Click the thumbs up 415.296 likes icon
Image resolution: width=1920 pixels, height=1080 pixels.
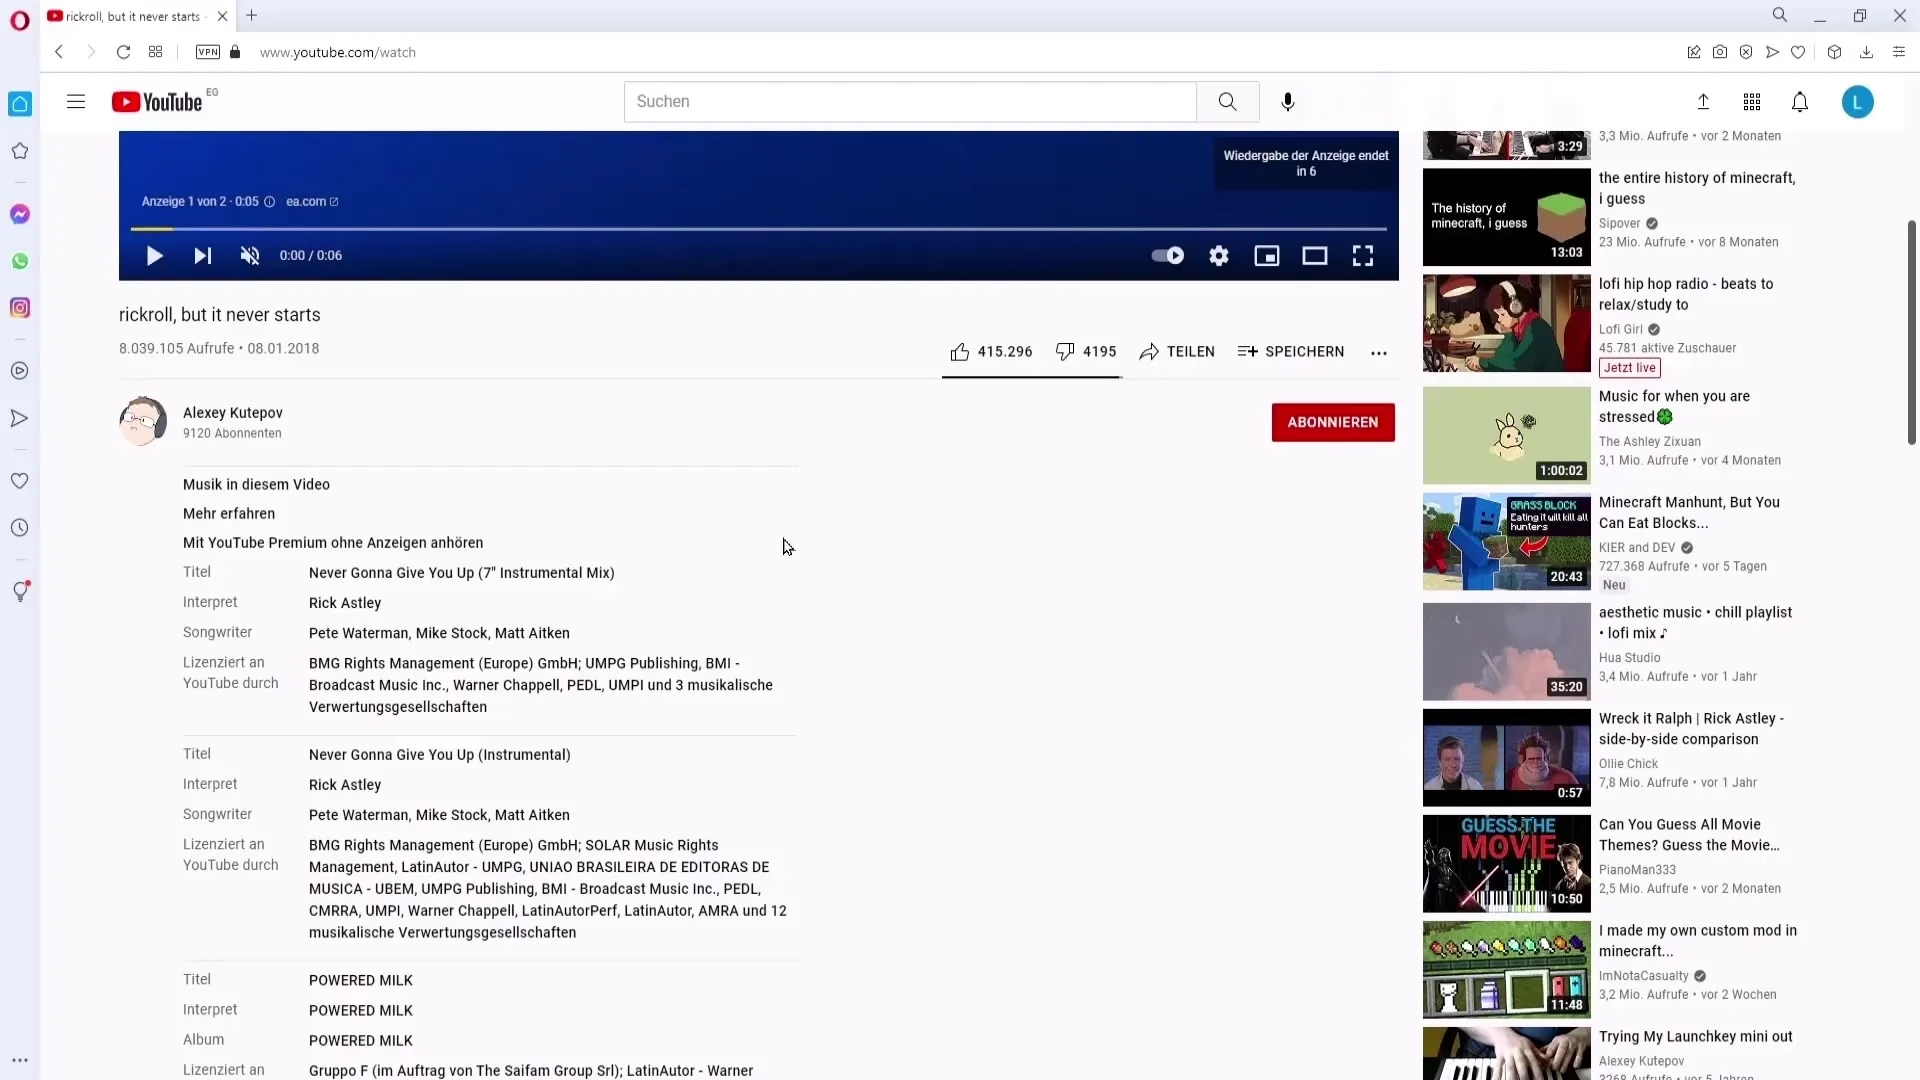tap(959, 351)
